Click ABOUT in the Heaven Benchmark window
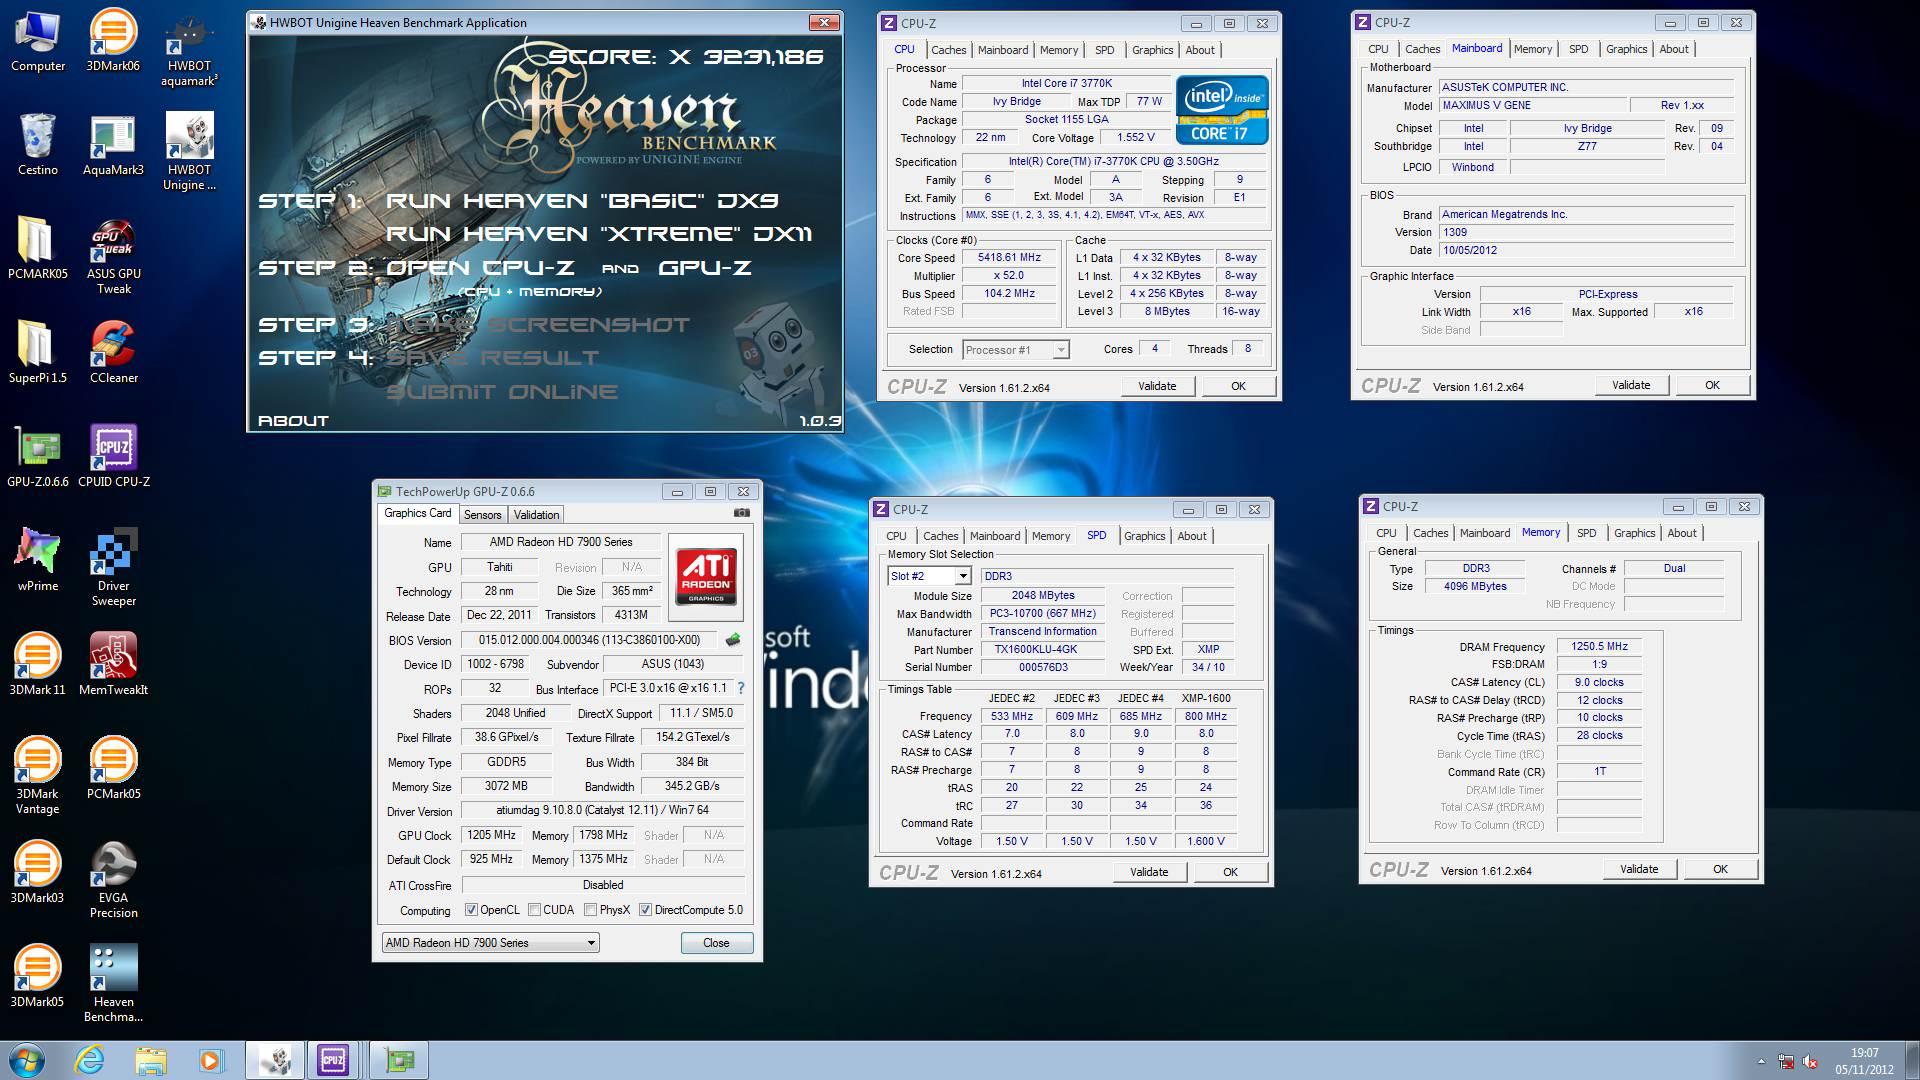The height and width of the screenshot is (1080, 1920). point(293,421)
